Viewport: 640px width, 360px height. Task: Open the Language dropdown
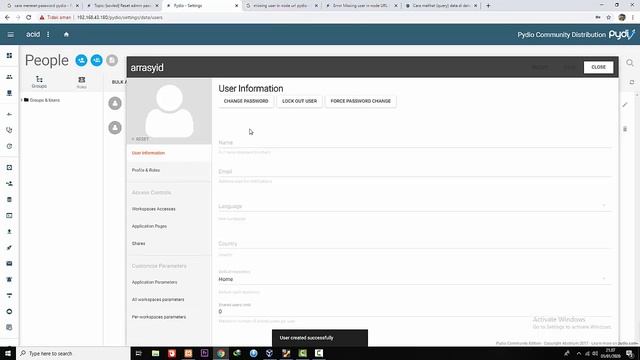415,206
